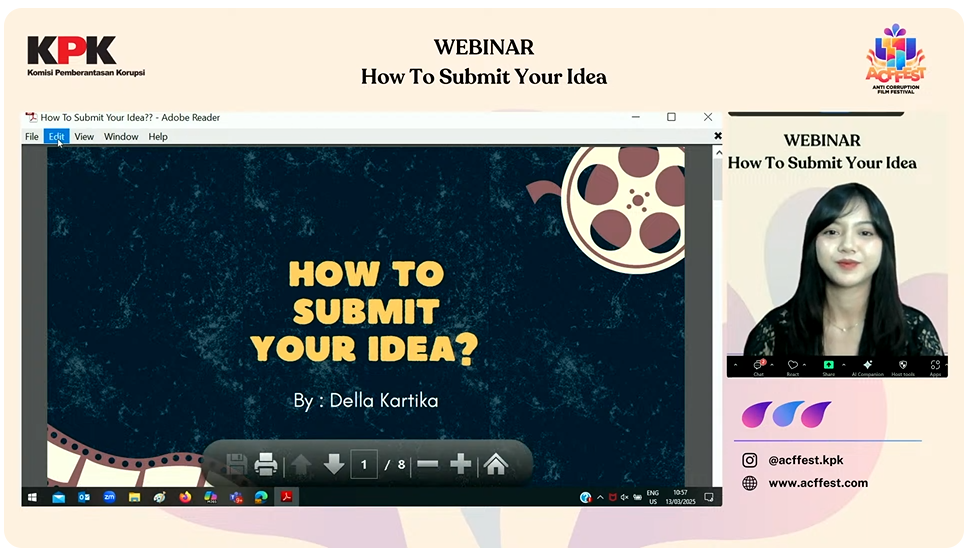The width and height of the screenshot is (970, 553).
Task: Click the vertical scrollbar thumb in the PDF viewer
Action: point(718,179)
